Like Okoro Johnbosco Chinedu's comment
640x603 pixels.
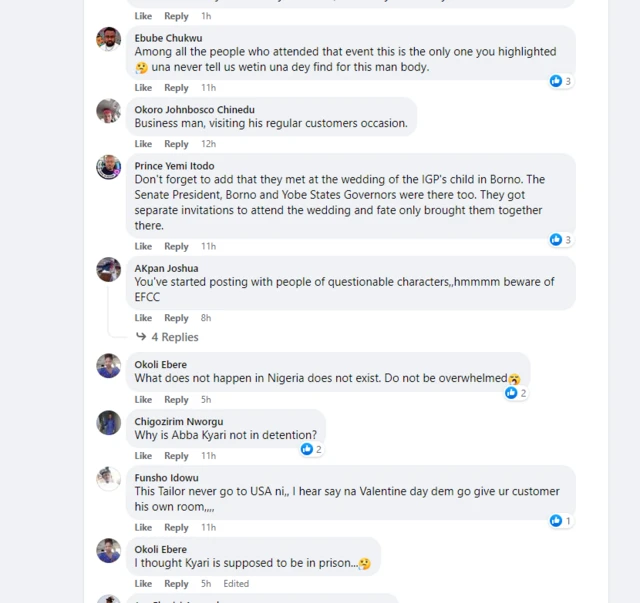click(x=143, y=144)
